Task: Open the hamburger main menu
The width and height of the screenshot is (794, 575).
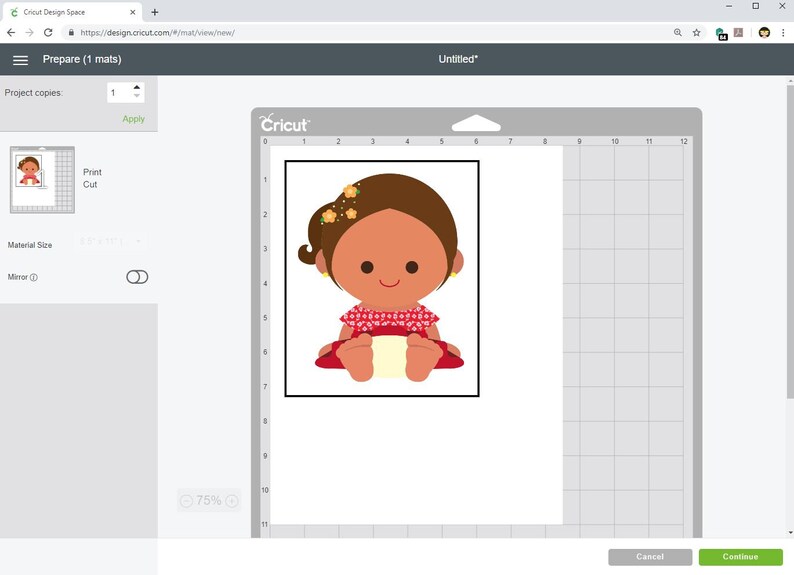Action: pyautogui.click(x=20, y=60)
